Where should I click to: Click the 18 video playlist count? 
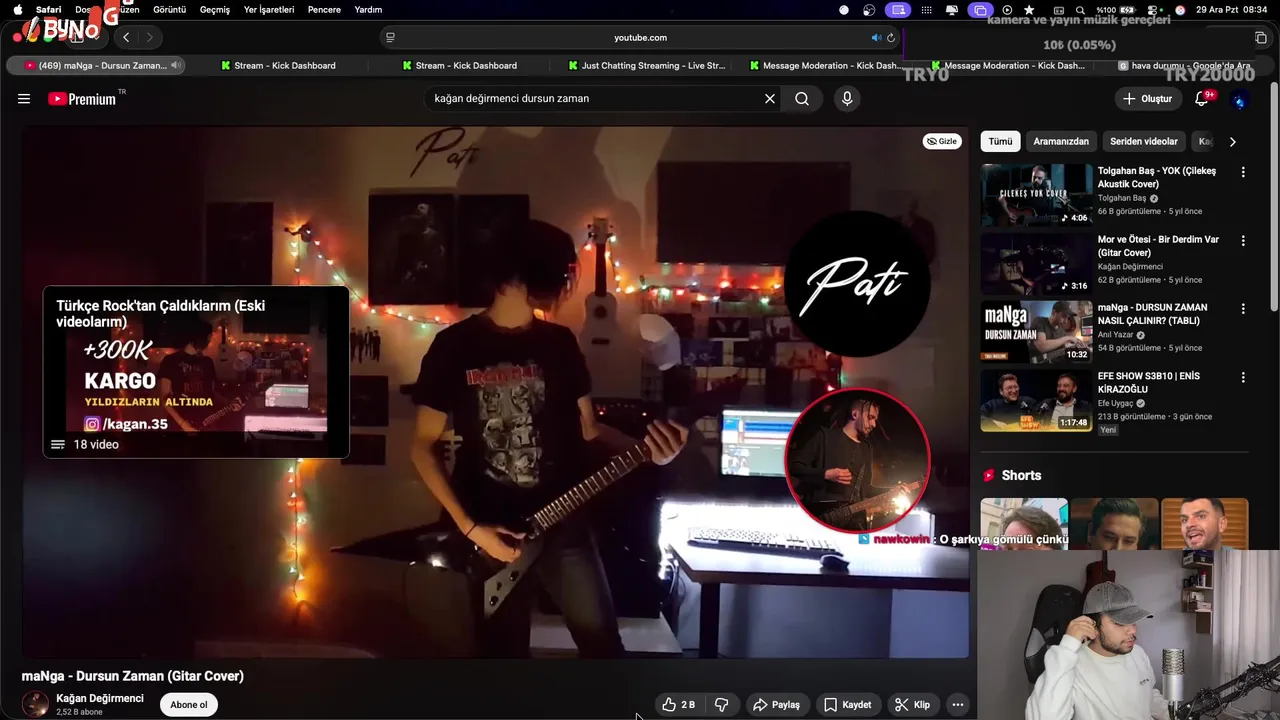[96, 445]
